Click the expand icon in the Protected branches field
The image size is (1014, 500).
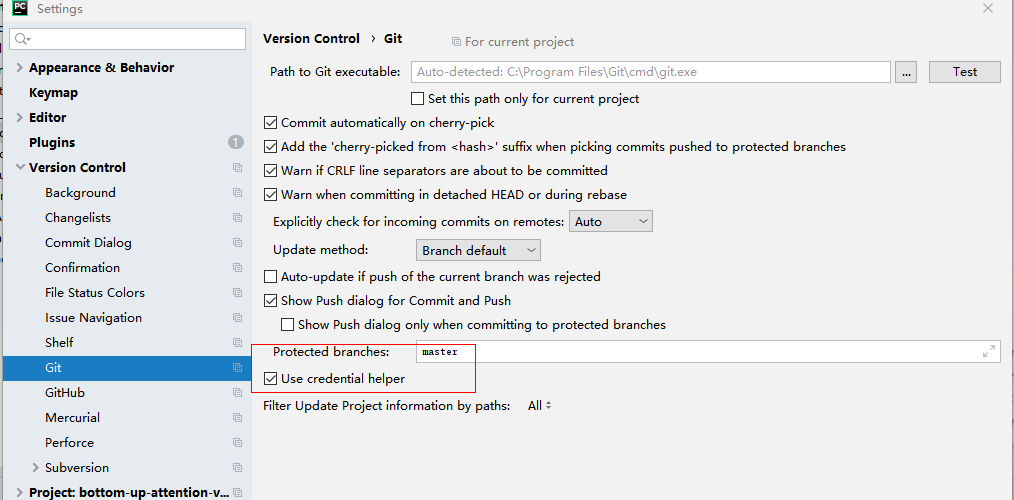(x=989, y=351)
